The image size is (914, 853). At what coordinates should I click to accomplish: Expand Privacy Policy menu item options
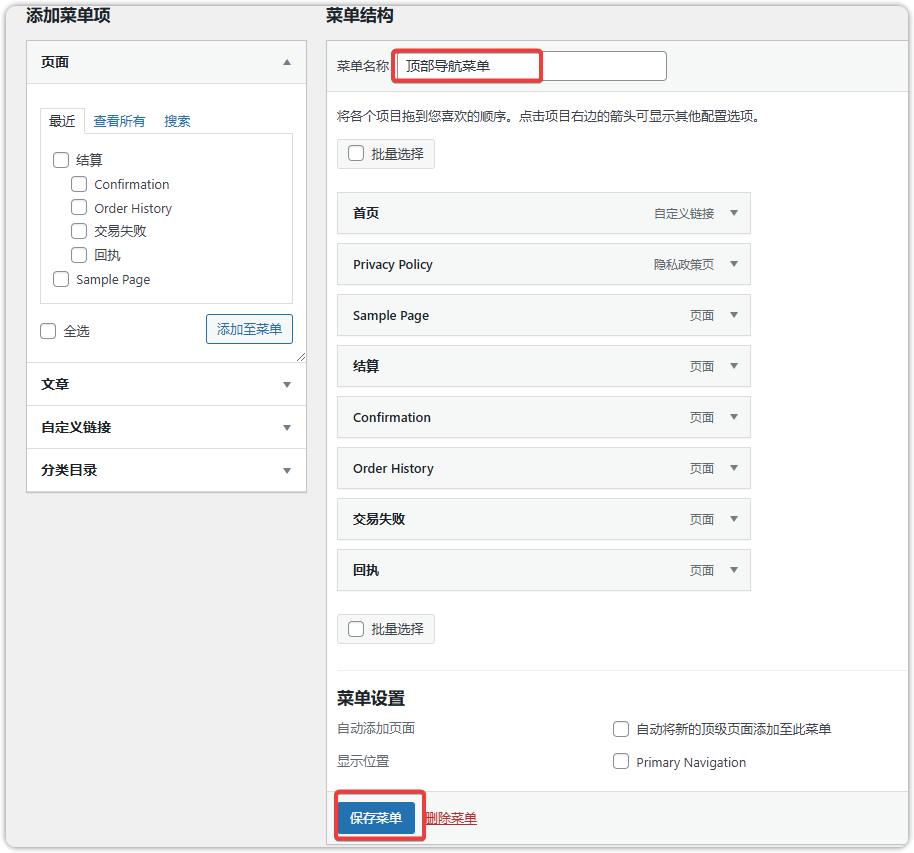click(x=734, y=264)
